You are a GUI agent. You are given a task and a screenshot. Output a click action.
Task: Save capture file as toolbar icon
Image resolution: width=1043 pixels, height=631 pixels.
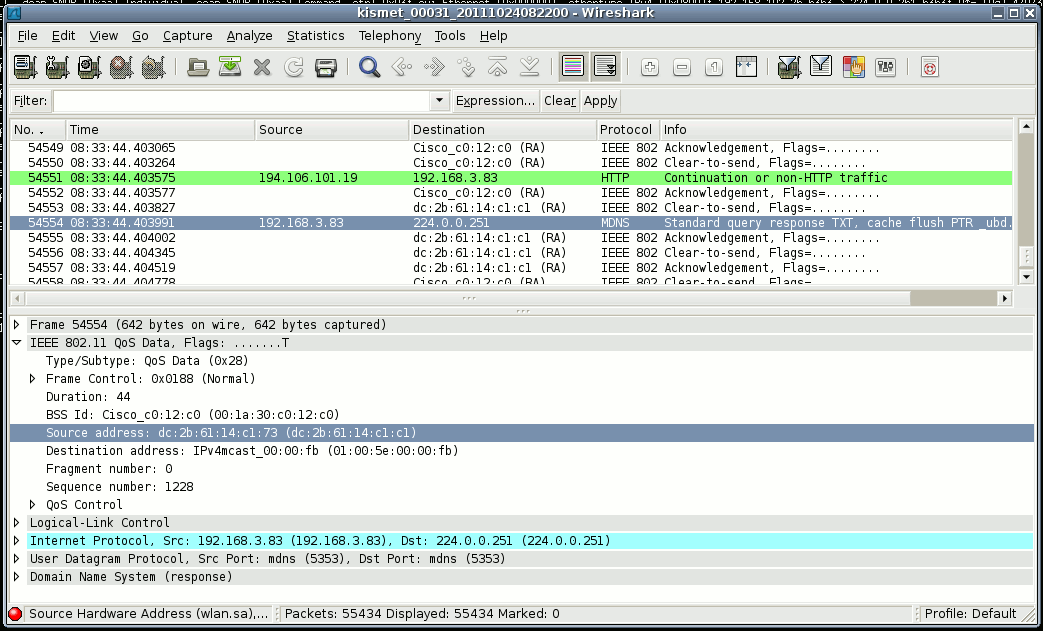tap(229, 67)
